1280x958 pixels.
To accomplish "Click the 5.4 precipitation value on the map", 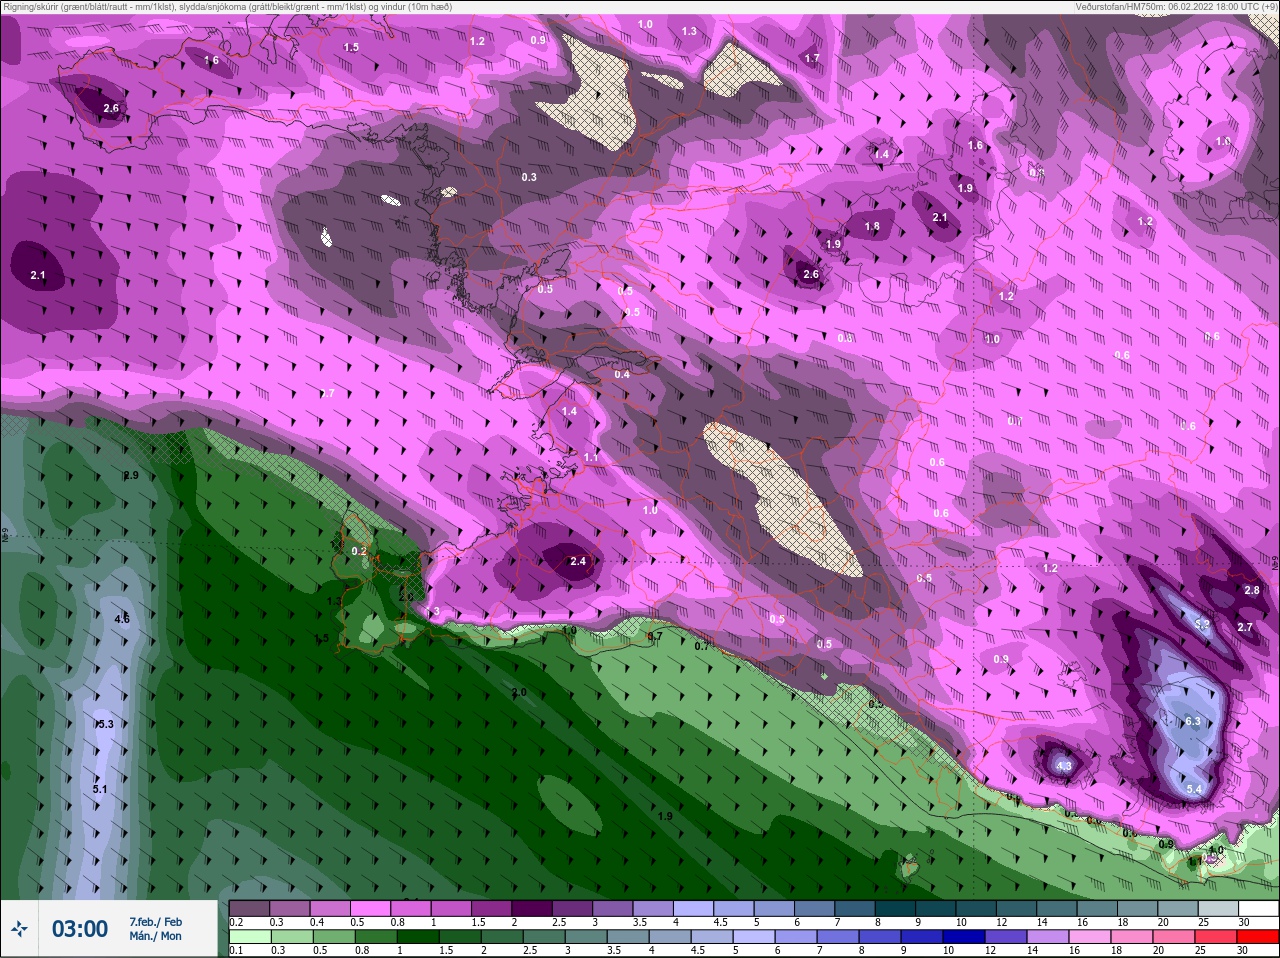I will (x=1194, y=789).
